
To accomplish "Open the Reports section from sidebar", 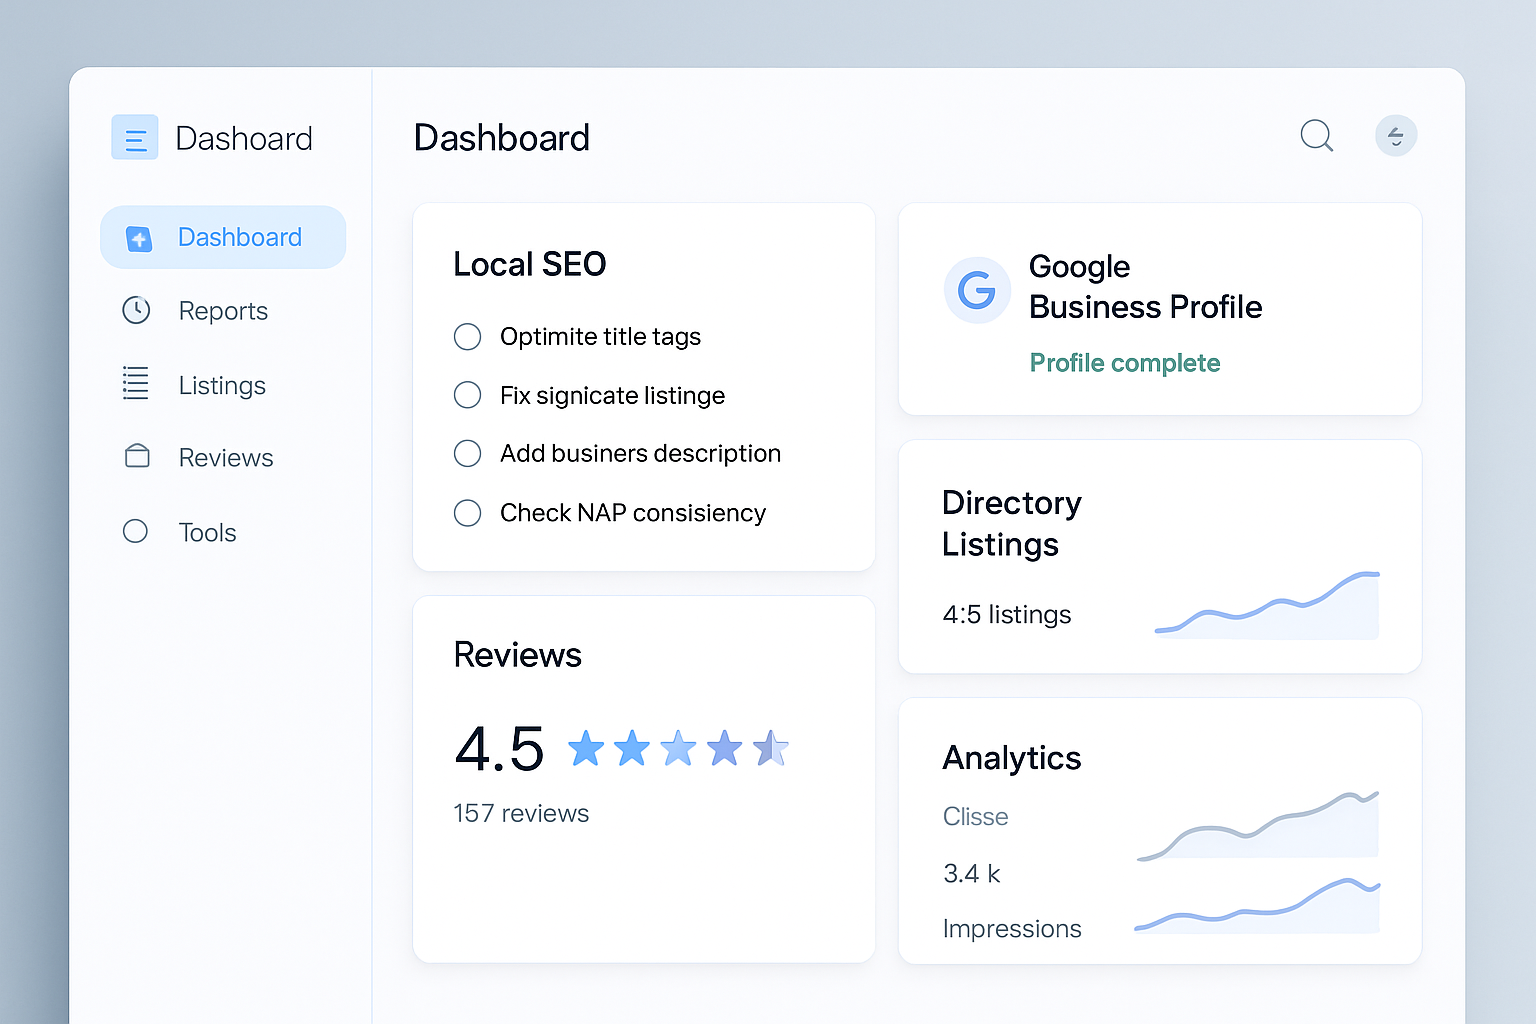I will click(223, 310).
